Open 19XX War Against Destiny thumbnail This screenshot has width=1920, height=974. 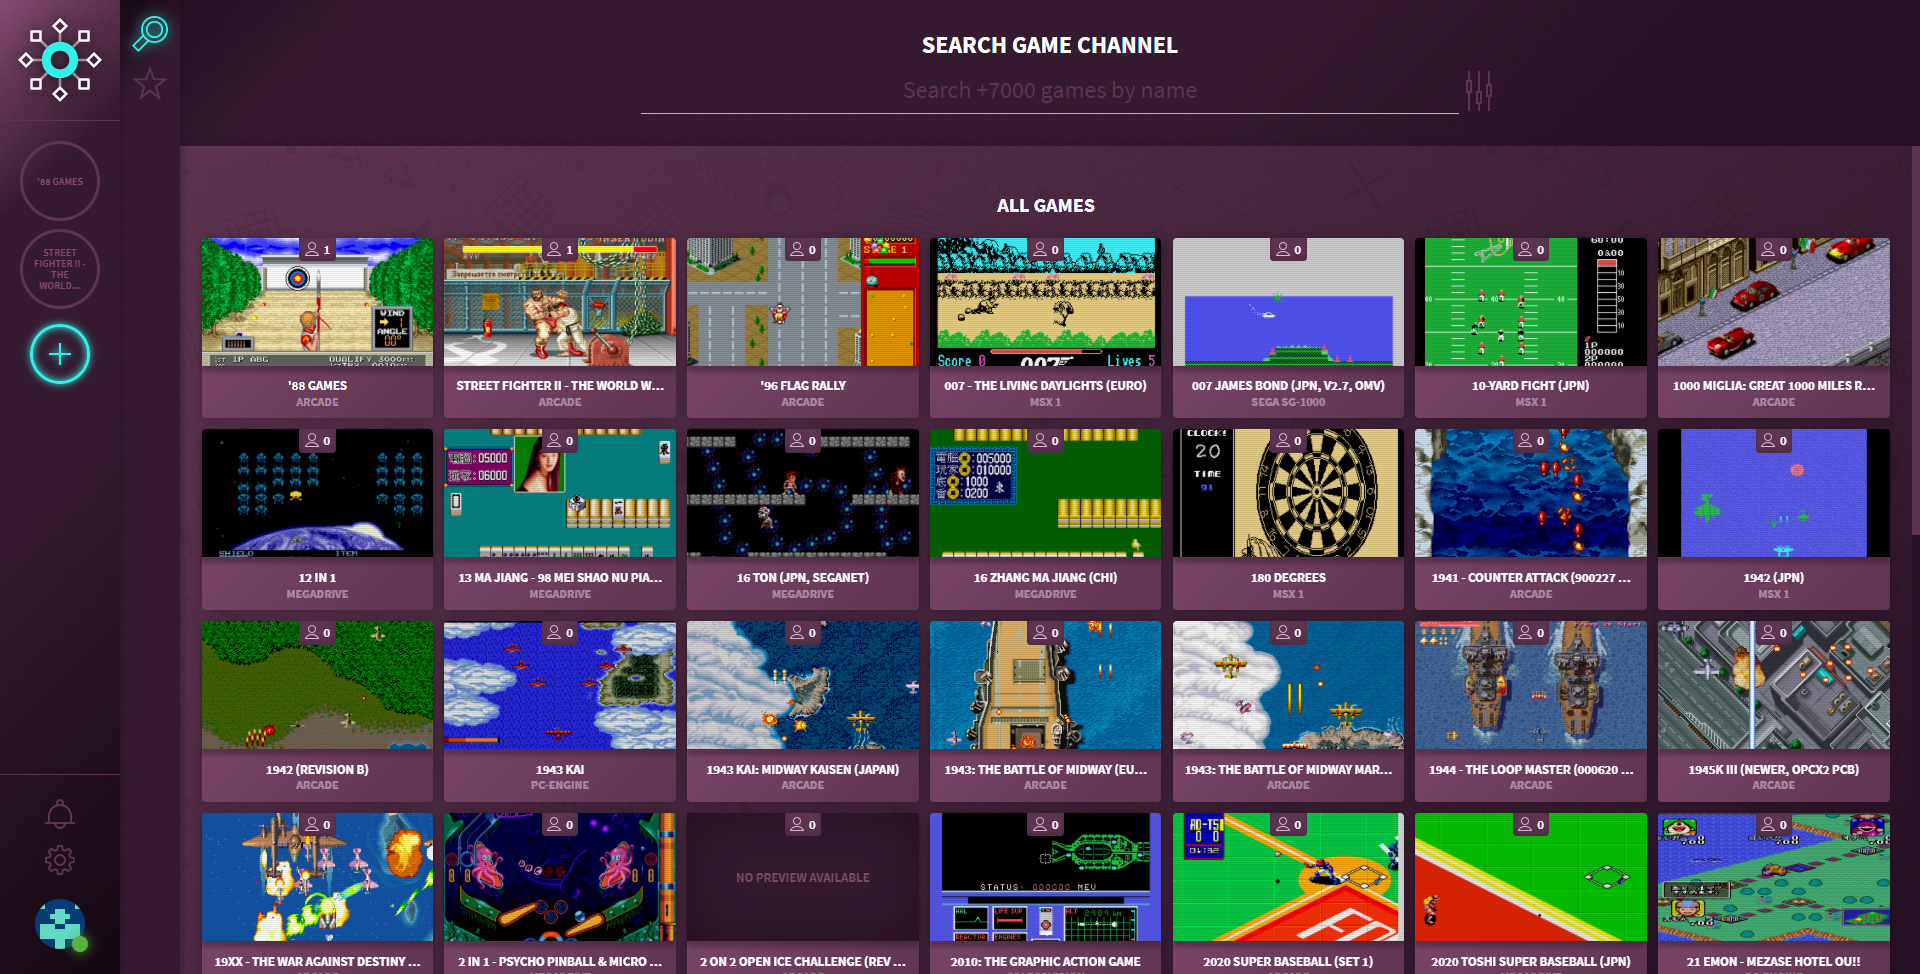(318, 877)
